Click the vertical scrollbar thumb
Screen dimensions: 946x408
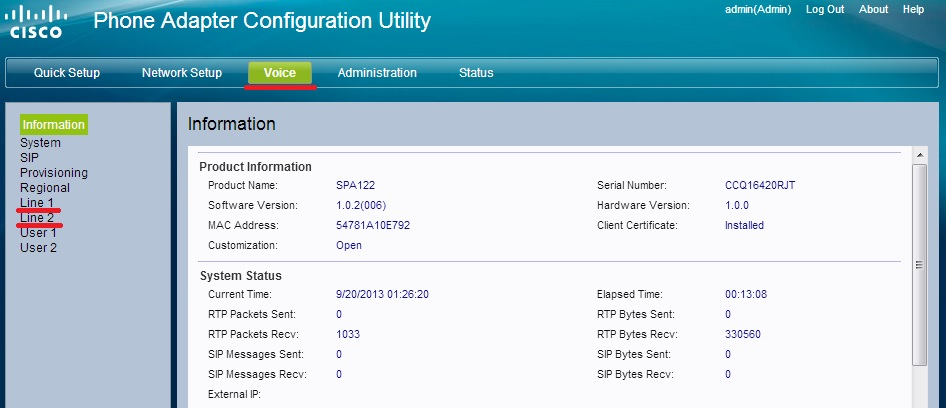919,264
